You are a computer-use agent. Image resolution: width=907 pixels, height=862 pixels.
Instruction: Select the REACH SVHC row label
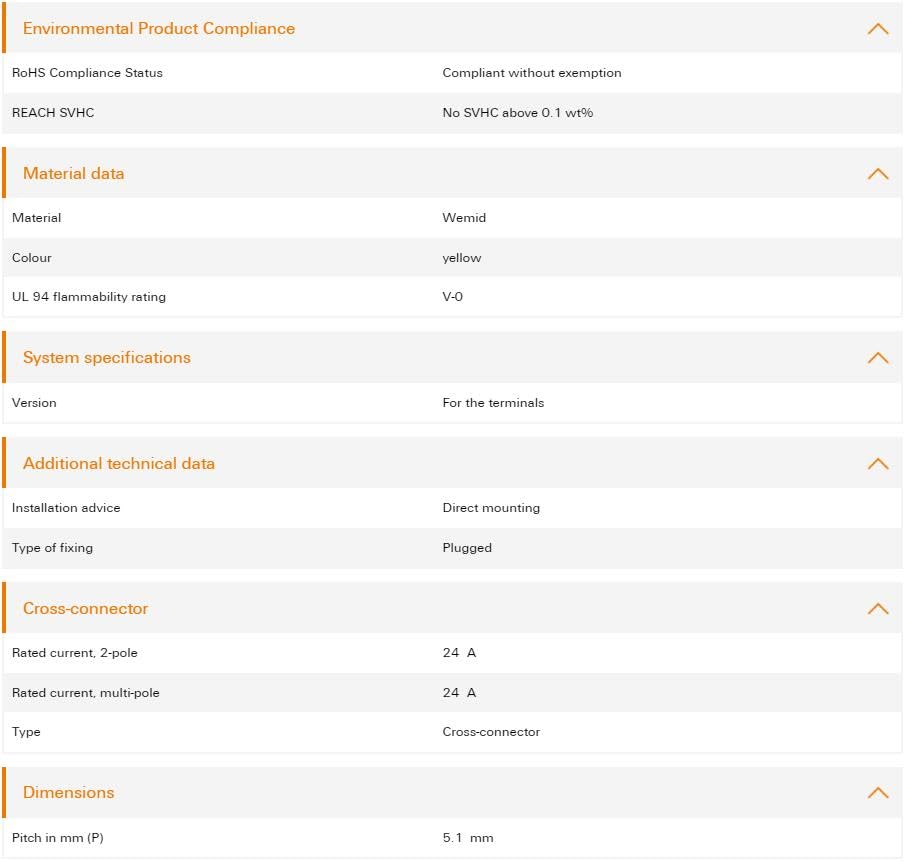[x=53, y=113]
